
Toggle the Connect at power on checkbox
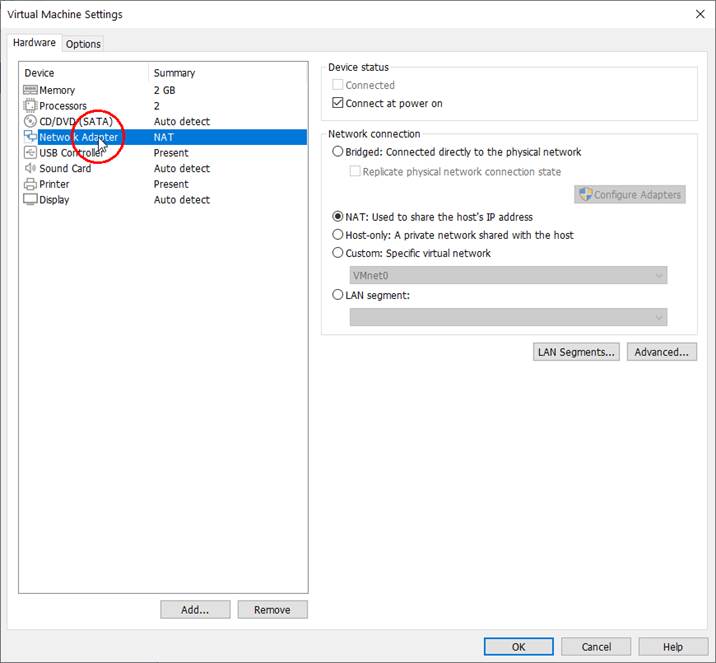click(x=337, y=103)
